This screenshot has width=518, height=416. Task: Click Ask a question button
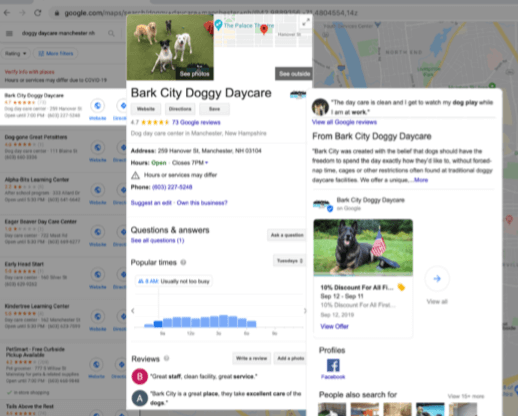287,235
